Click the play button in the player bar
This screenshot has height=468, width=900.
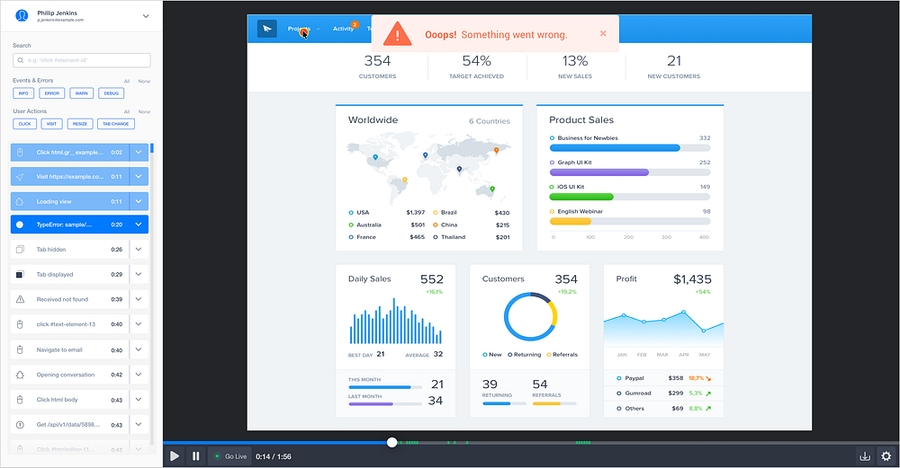point(174,456)
